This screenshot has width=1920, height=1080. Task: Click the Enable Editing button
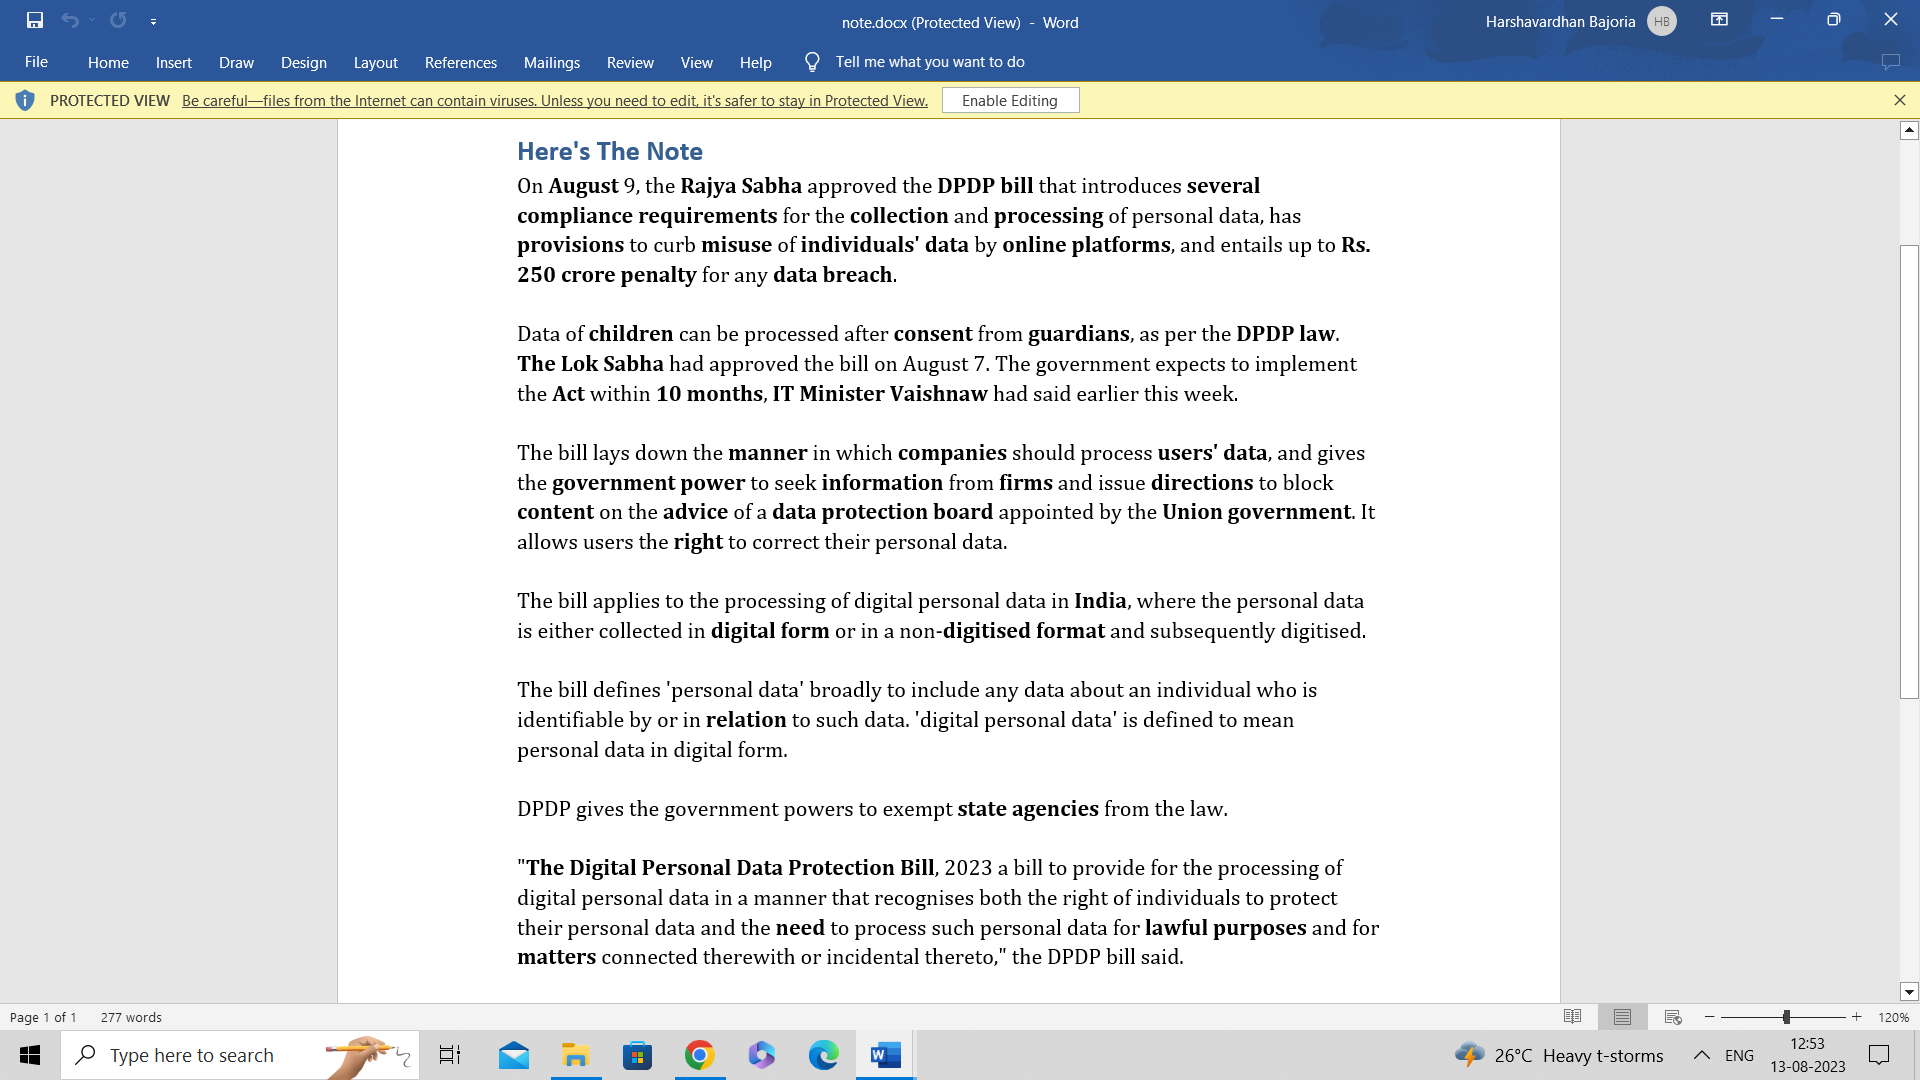pos(1009,100)
